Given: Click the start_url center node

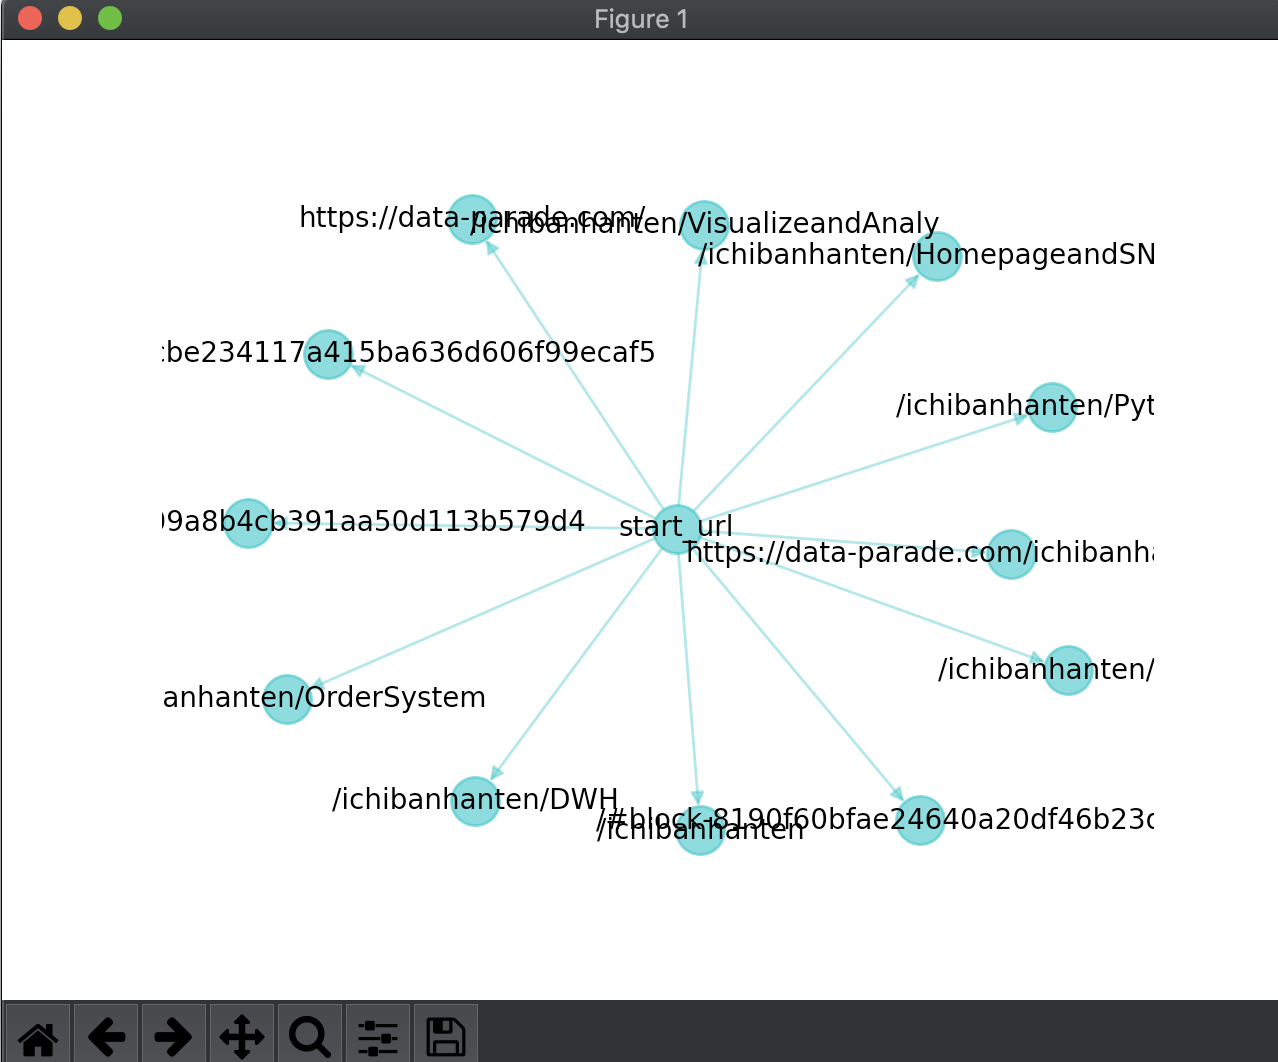Looking at the screenshot, I should [678, 529].
